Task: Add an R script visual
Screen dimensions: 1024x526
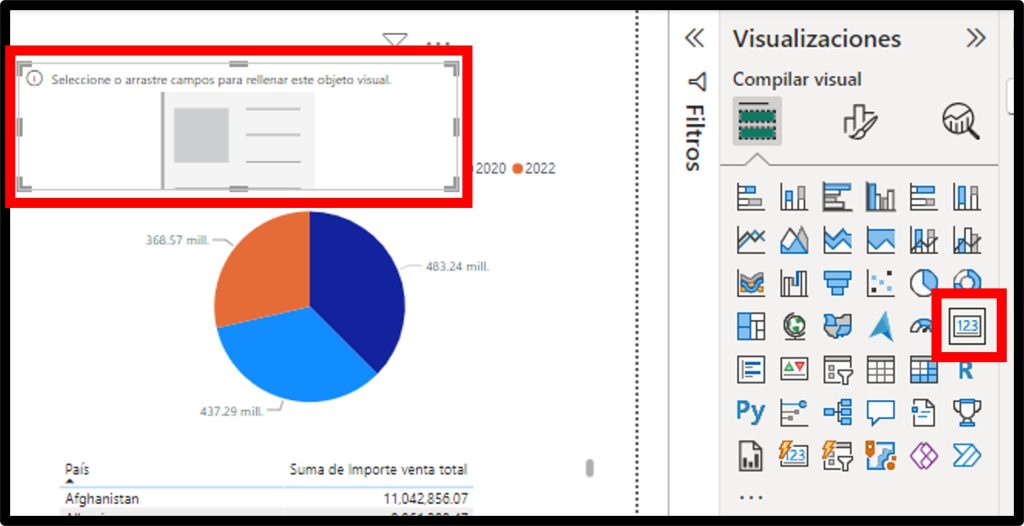Action: point(966,369)
